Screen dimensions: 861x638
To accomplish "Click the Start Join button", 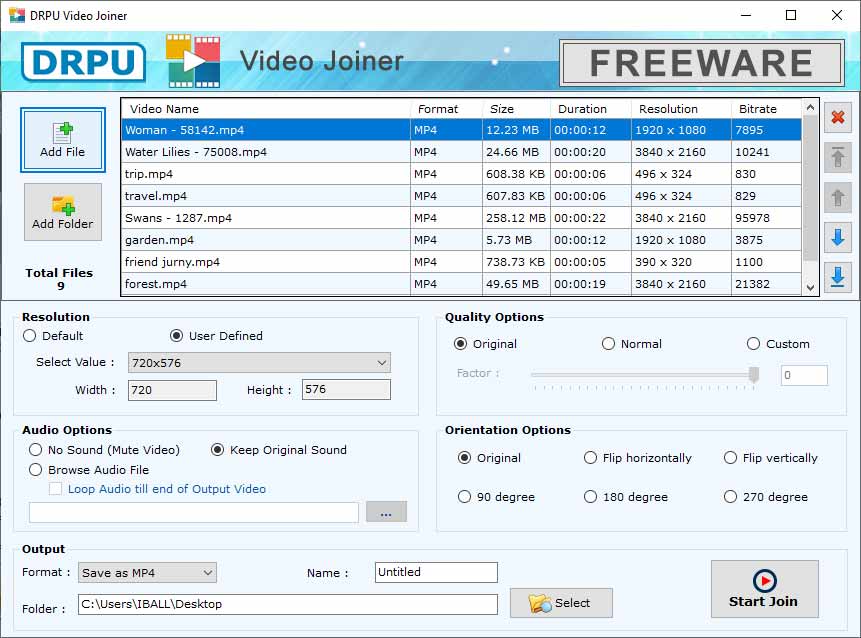I will tap(764, 589).
